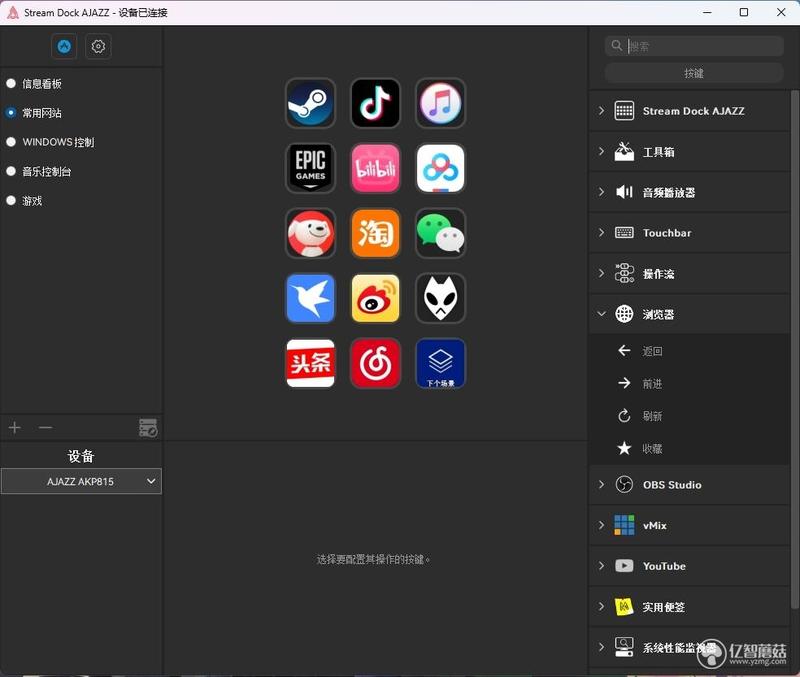Click the iTunes music key icon
800x677 pixels.
pos(441,103)
